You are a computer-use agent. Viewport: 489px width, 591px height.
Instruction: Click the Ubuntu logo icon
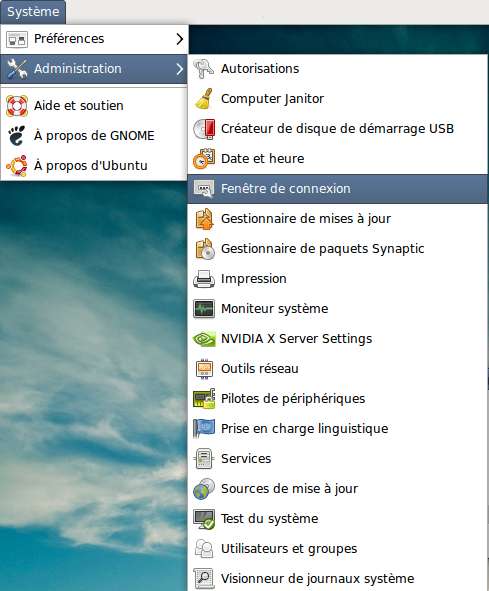[x=17, y=166]
